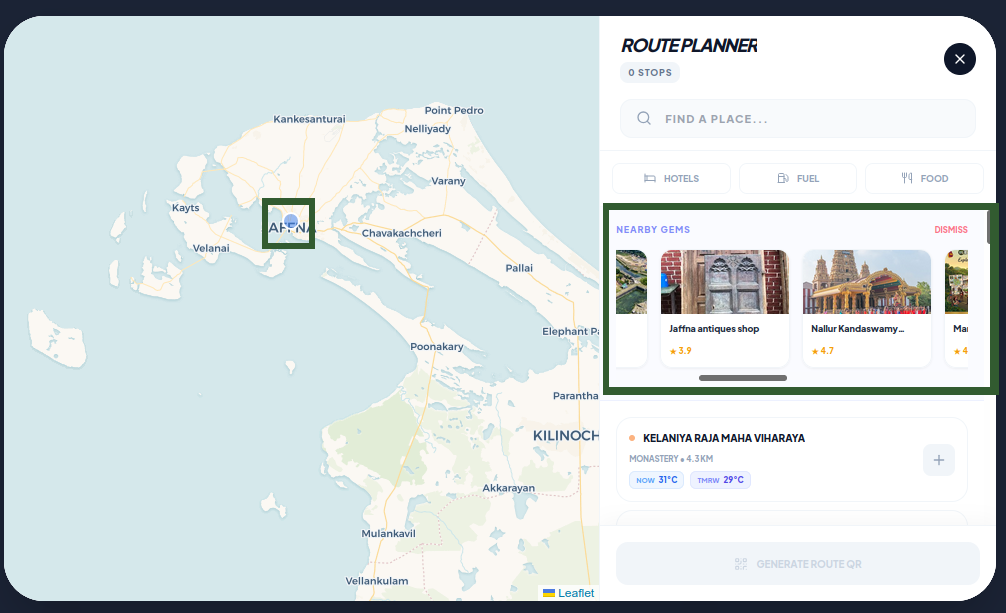Filter by Food places
Image resolution: width=1006 pixels, height=613 pixels.
[x=924, y=178]
